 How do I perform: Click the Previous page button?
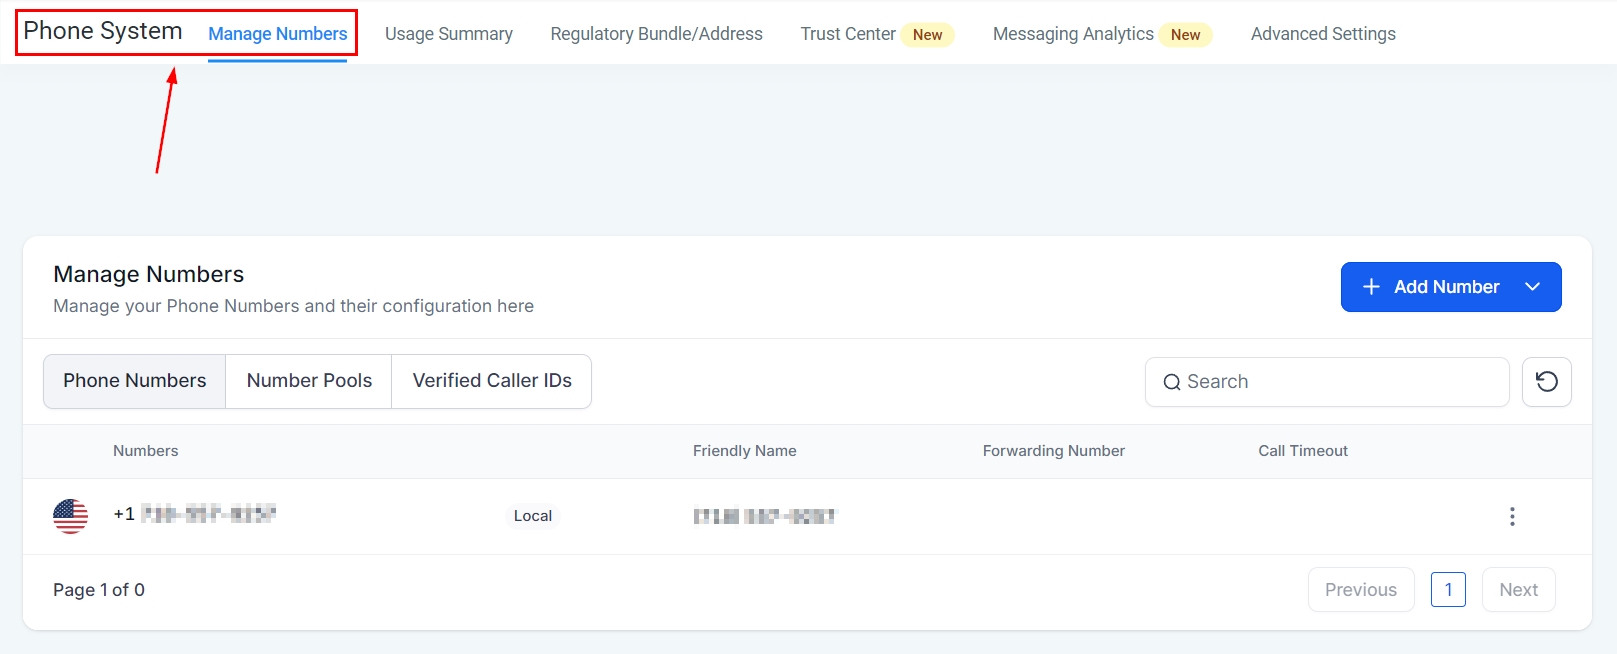(x=1360, y=590)
